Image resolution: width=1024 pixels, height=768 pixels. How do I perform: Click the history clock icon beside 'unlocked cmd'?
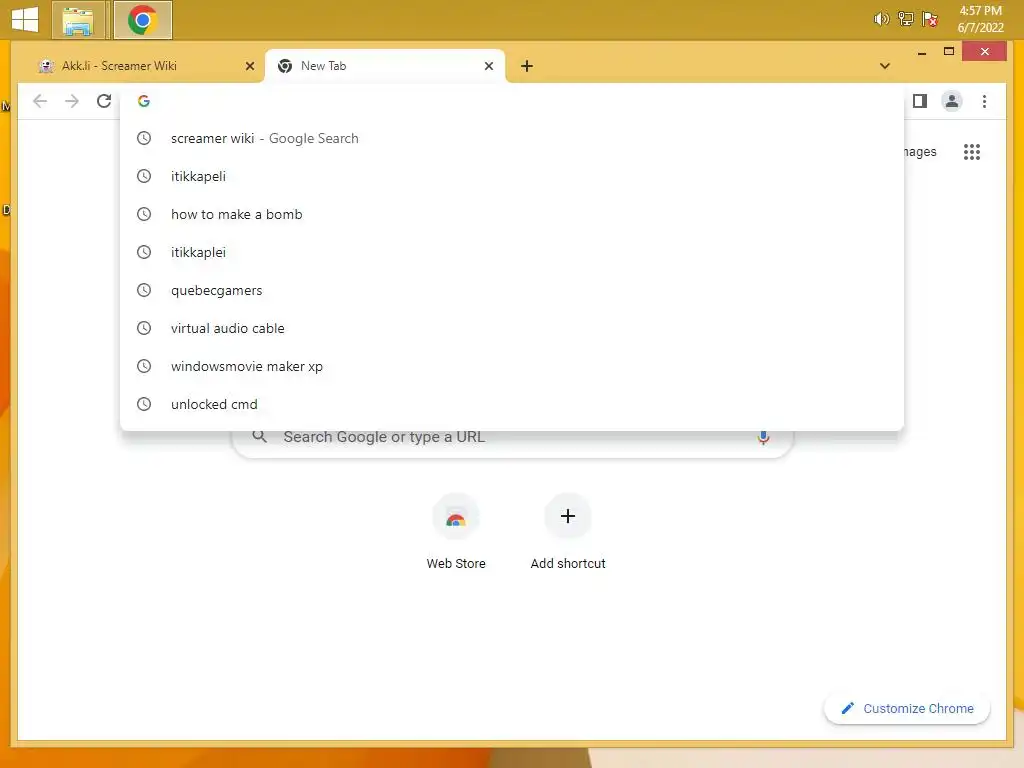tap(144, 404)
